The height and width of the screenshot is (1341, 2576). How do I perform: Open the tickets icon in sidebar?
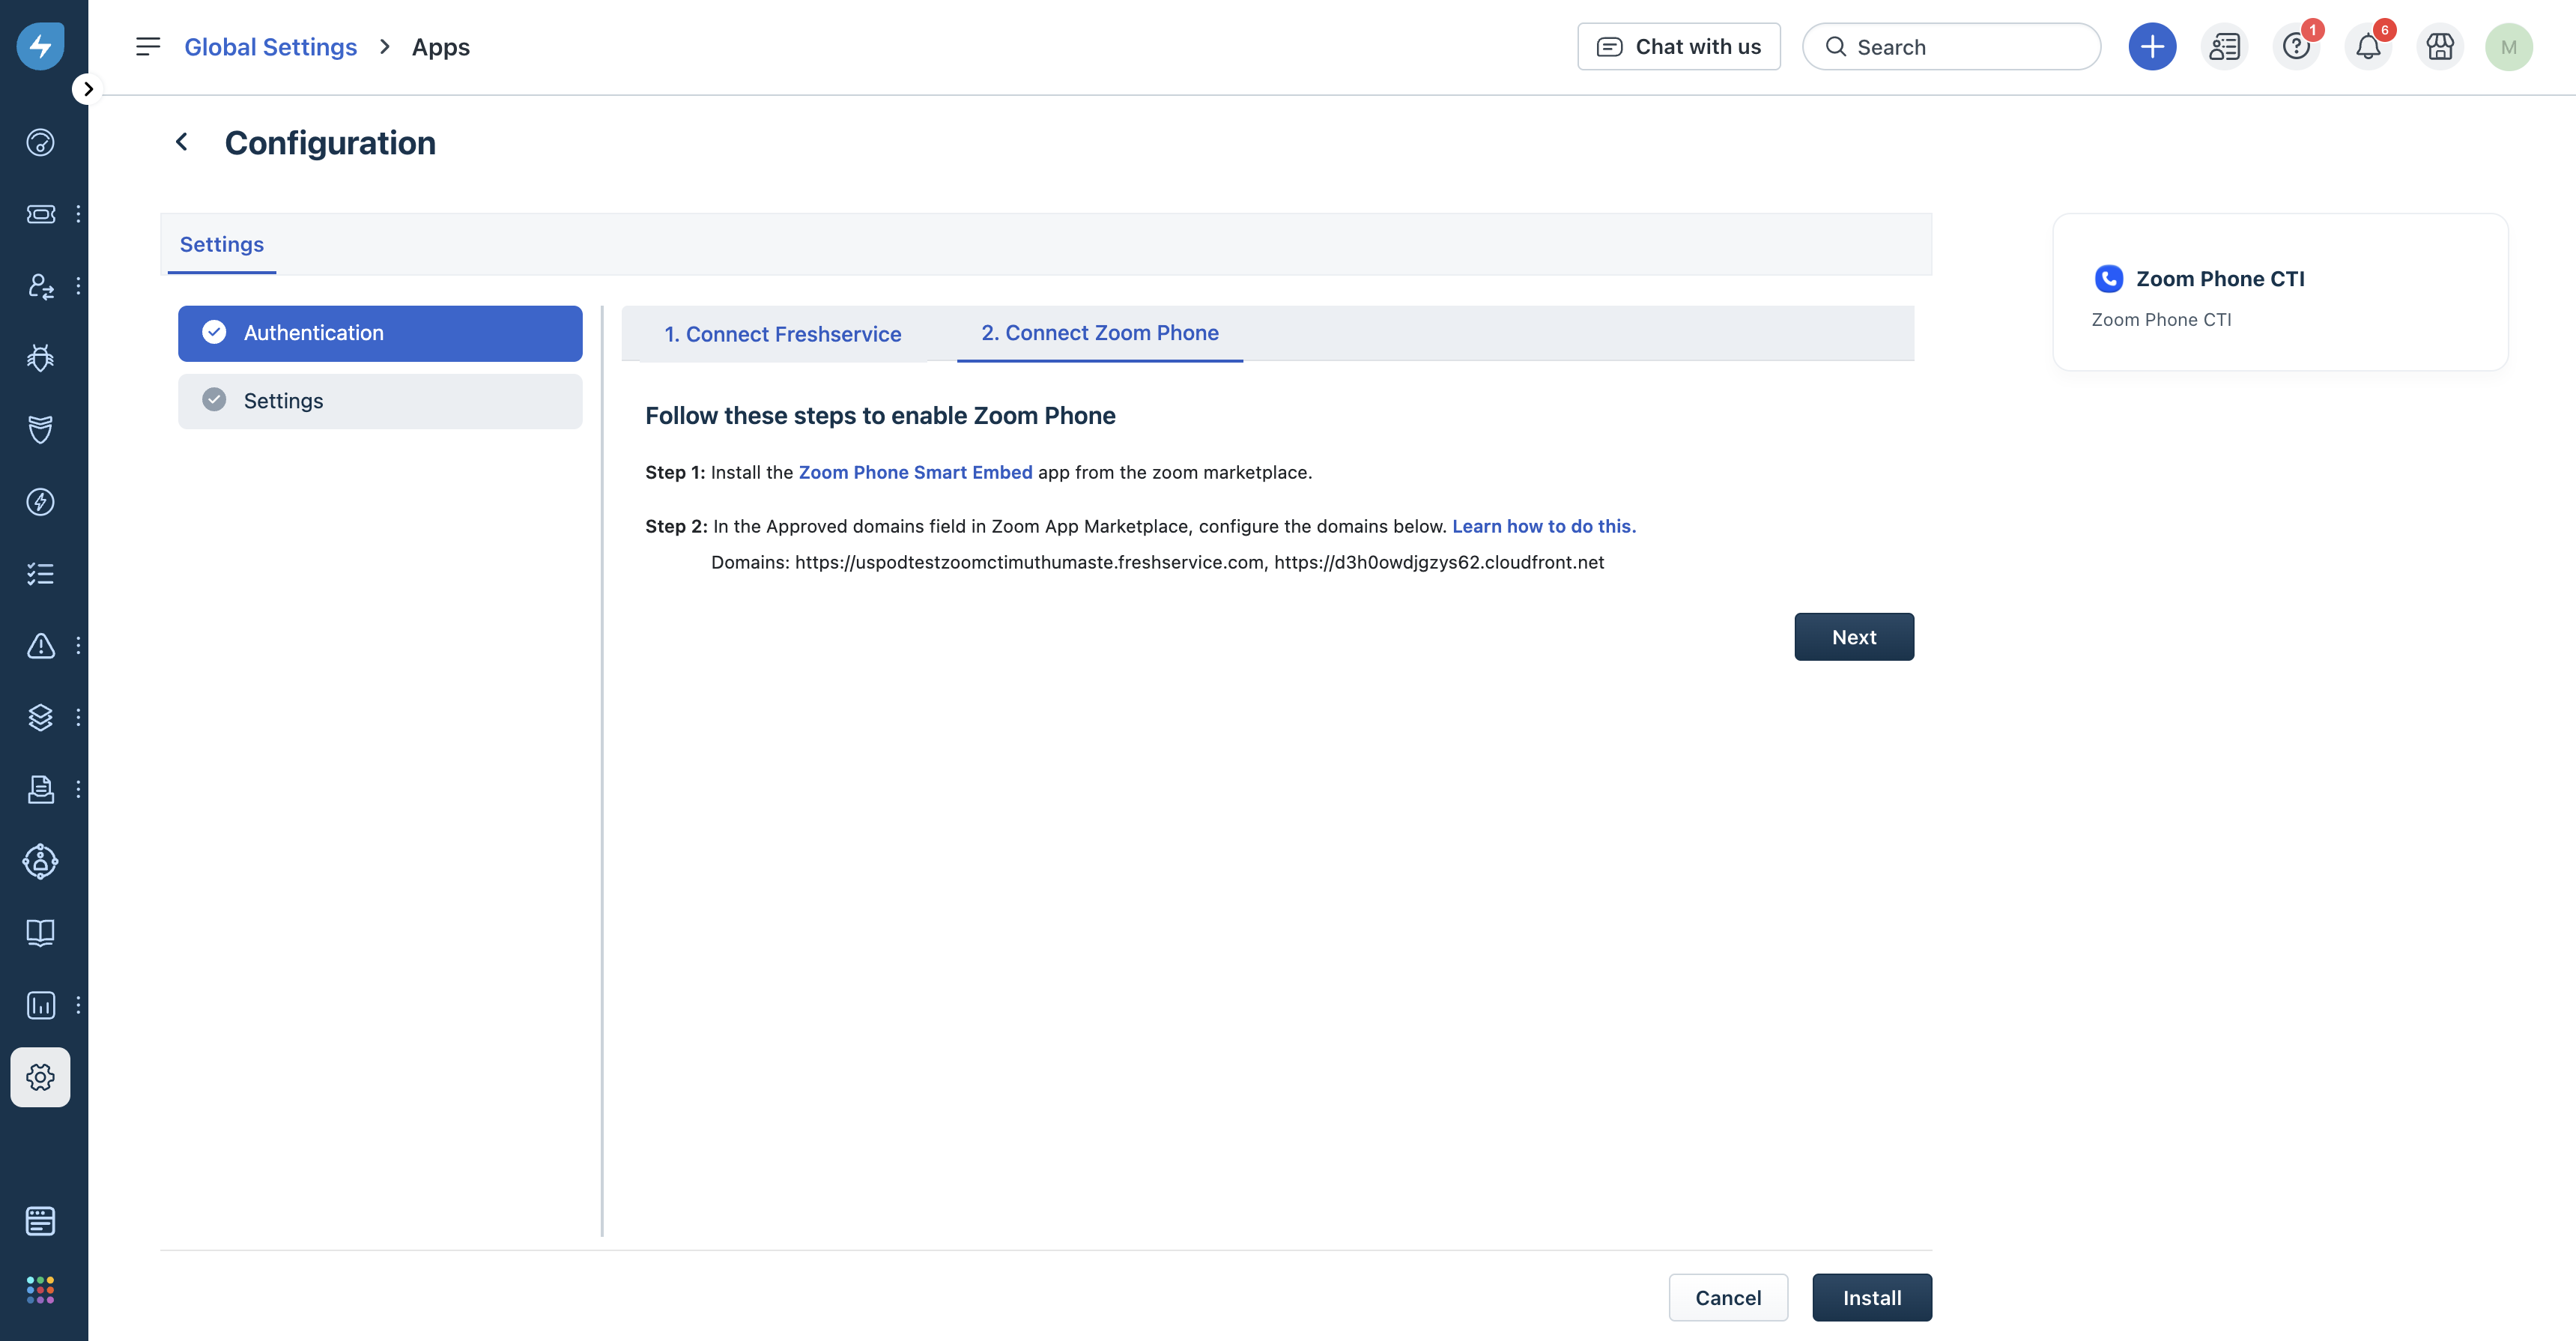tap(40, 214)
